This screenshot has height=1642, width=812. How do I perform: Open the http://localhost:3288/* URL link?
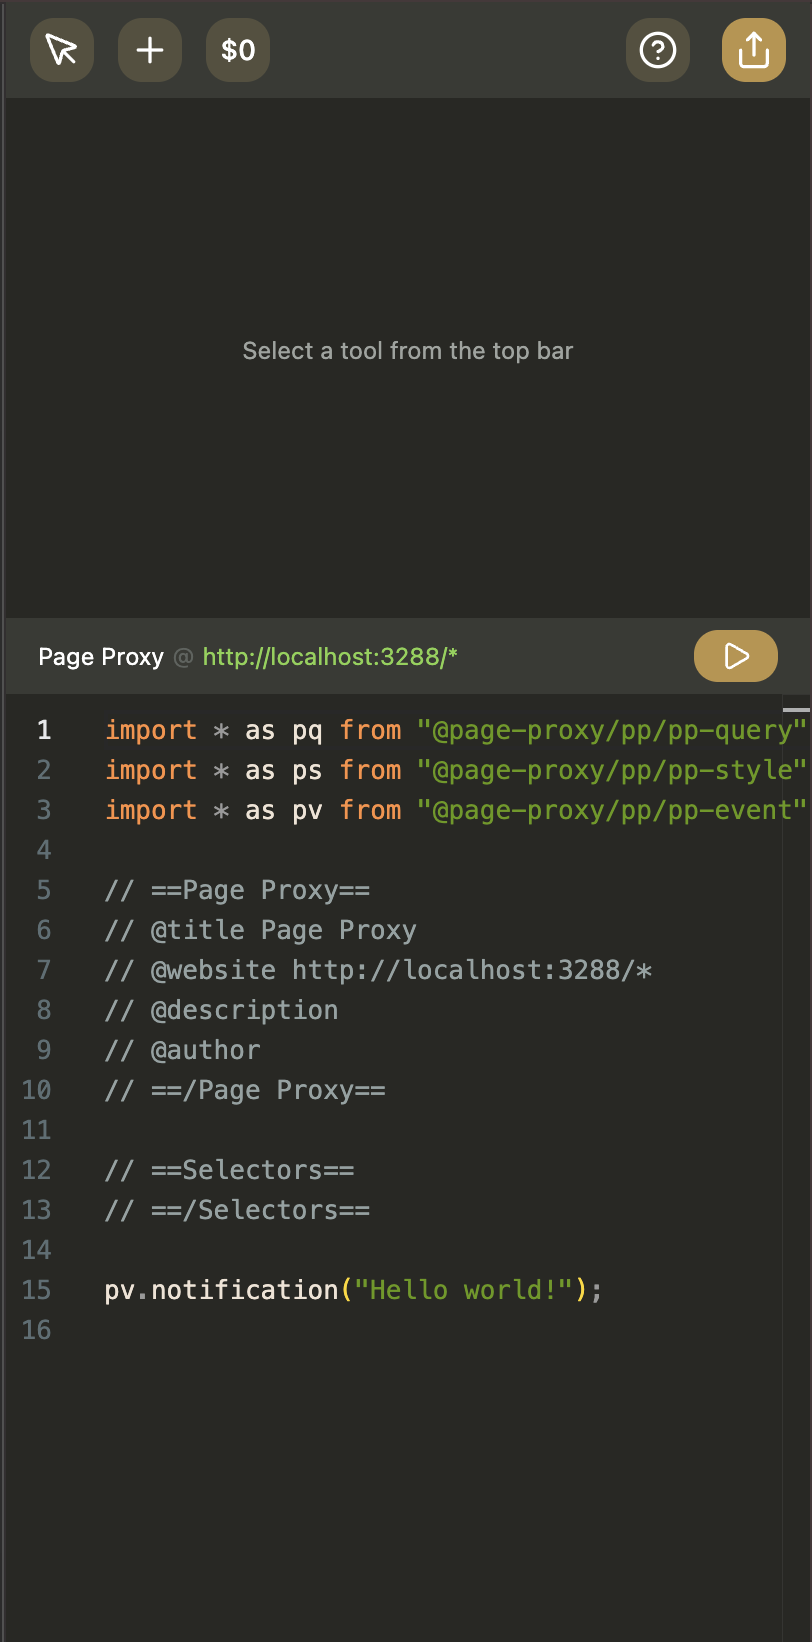[330, 657]
